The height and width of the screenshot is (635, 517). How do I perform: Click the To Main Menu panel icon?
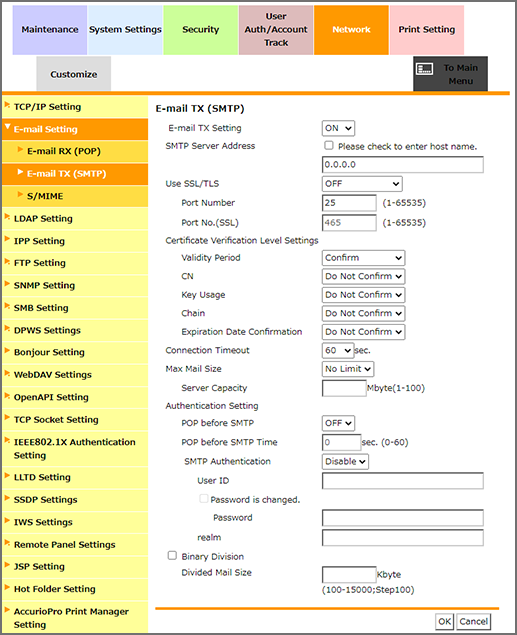pos(424,69)
